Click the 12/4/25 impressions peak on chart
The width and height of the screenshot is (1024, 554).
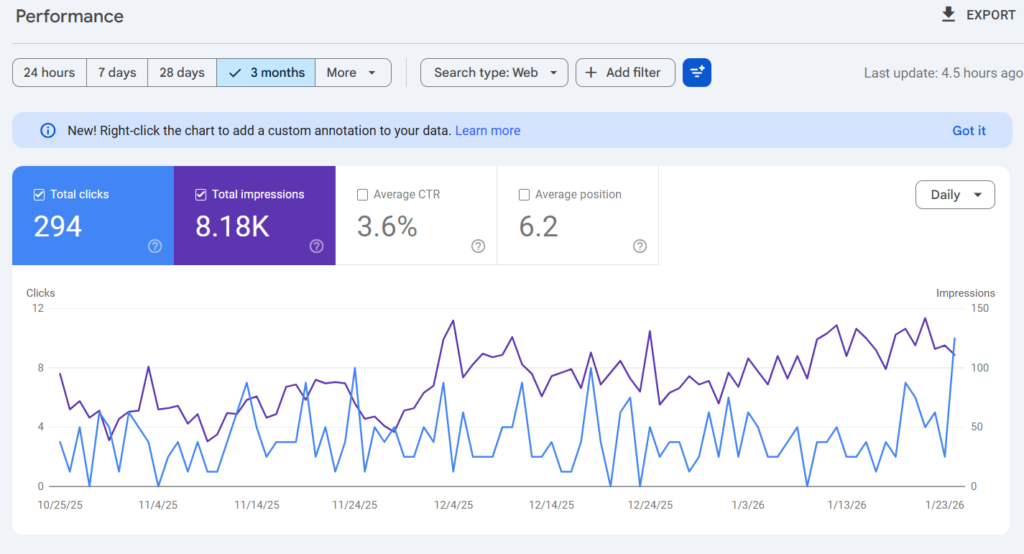tap(453, 321)
